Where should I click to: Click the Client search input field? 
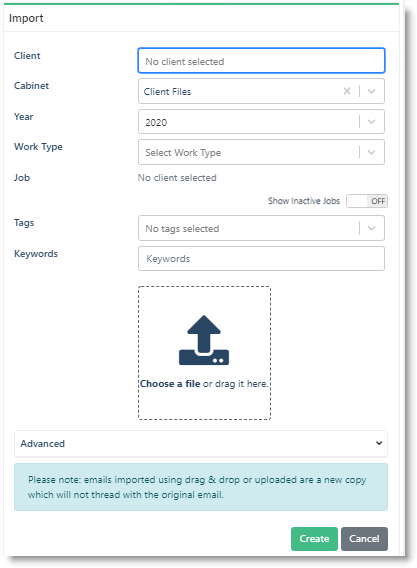[x=261, y=61]
